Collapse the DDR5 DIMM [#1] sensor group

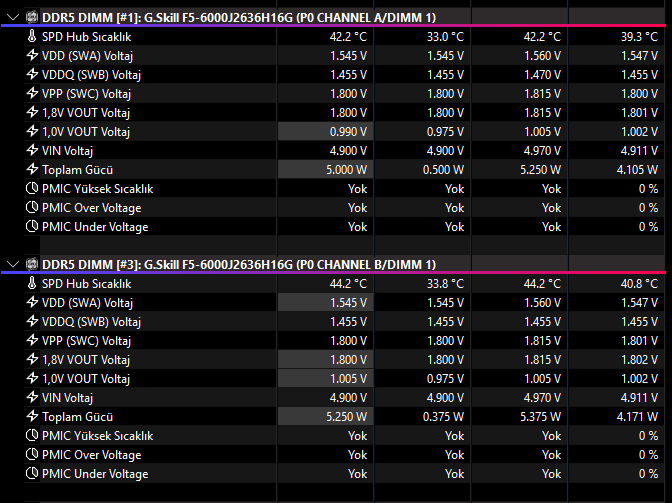pyautogui.click(x=13, y=18)
